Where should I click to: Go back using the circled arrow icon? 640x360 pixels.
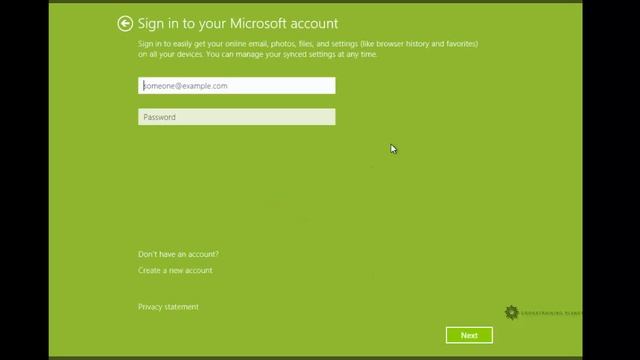coord(125,24)
